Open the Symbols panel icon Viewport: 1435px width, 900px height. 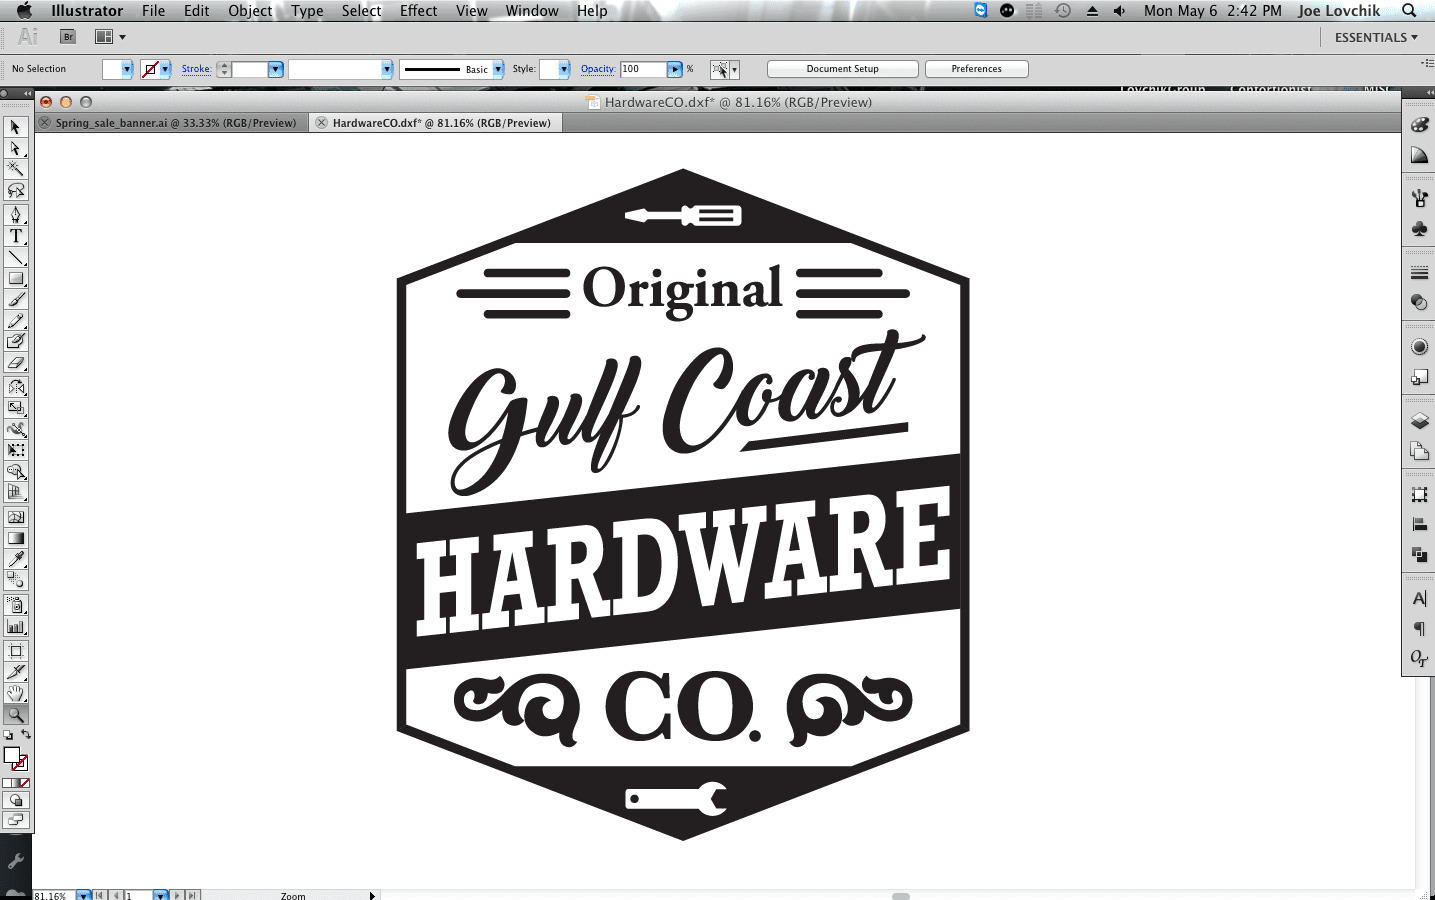pyautogui.click(x=1418, y=227)
